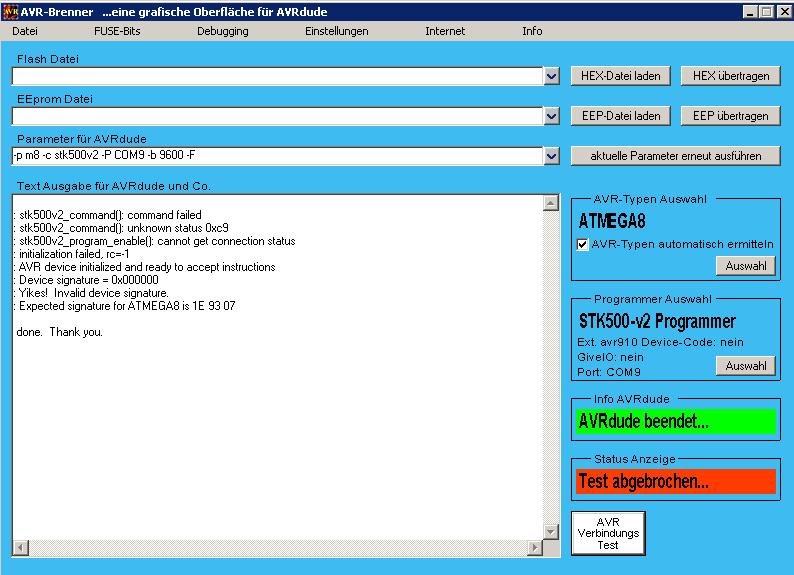
Task: Open the Debugging menu
Action: [223, 31]
